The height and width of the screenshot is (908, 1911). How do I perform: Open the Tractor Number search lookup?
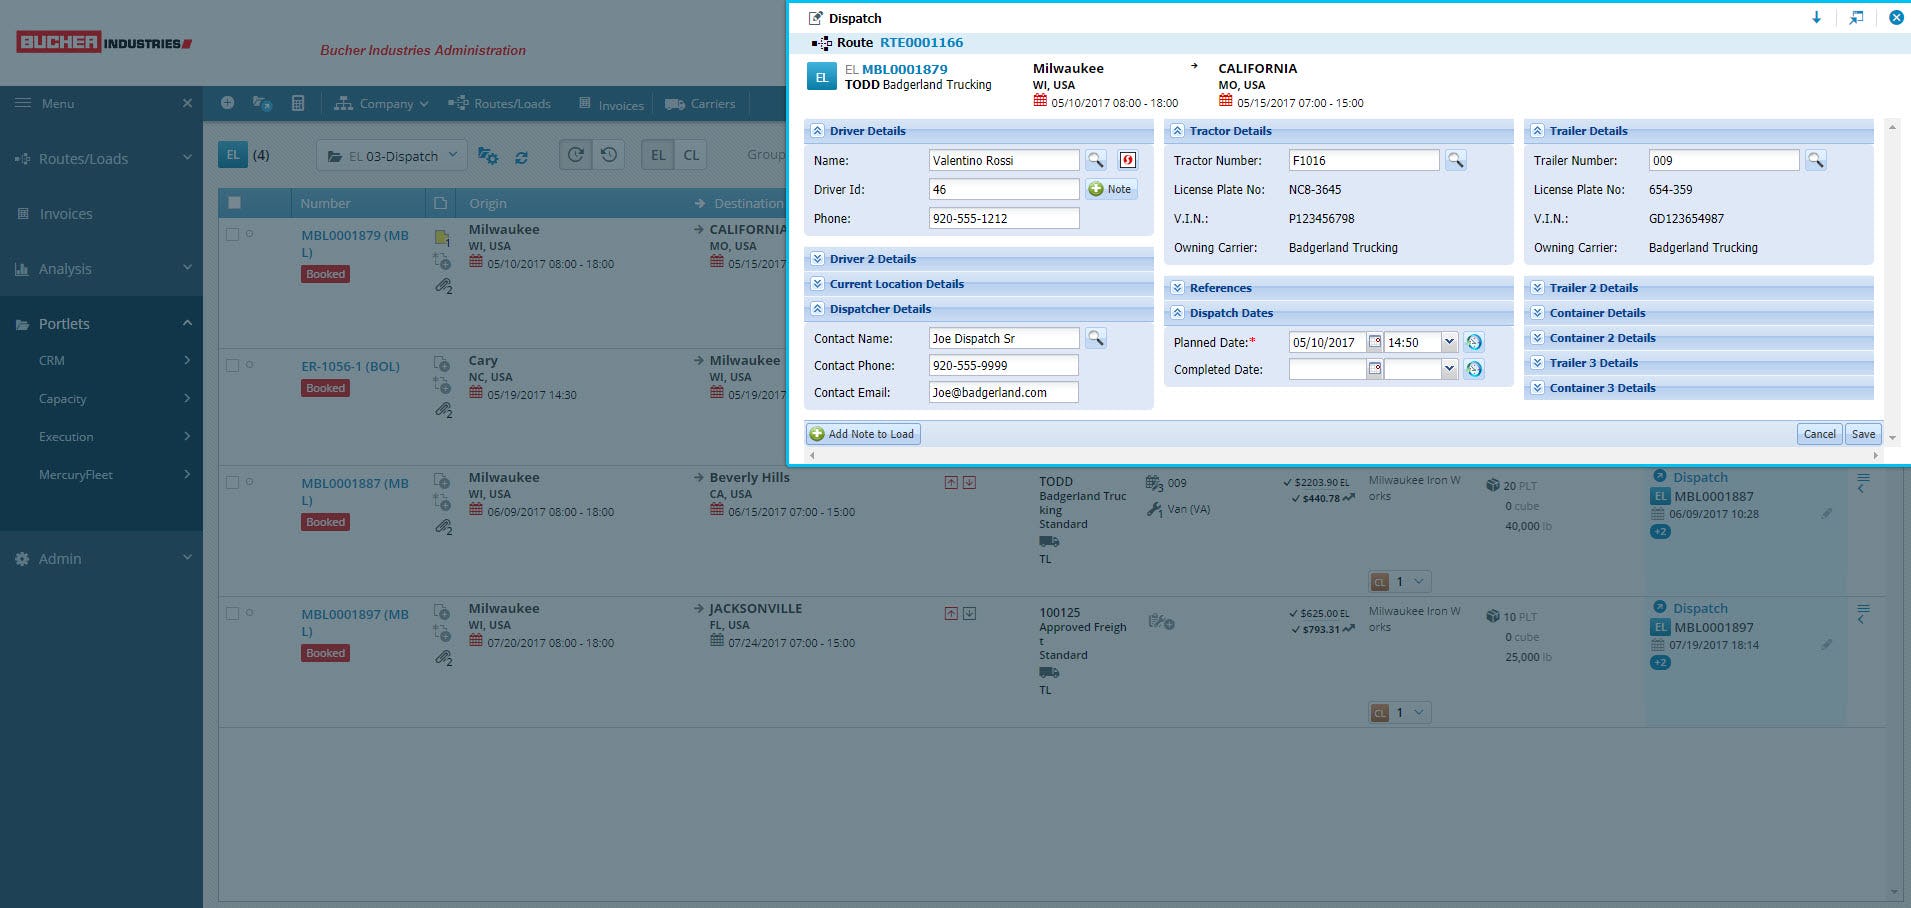(1456, 160)
